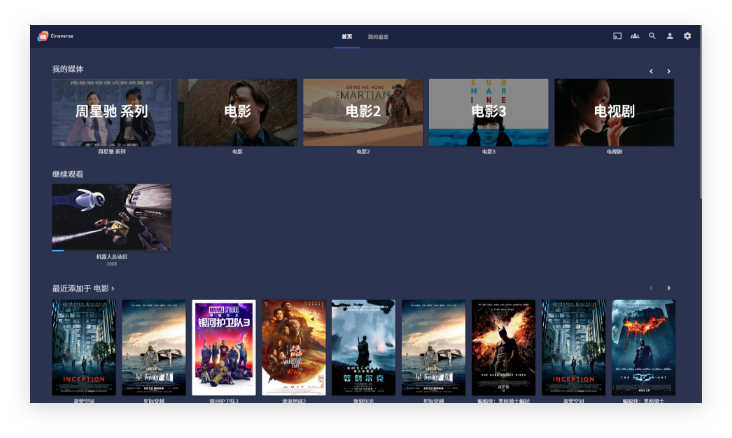Open the 电影2 Martian library card

click(x=363, y=112)
